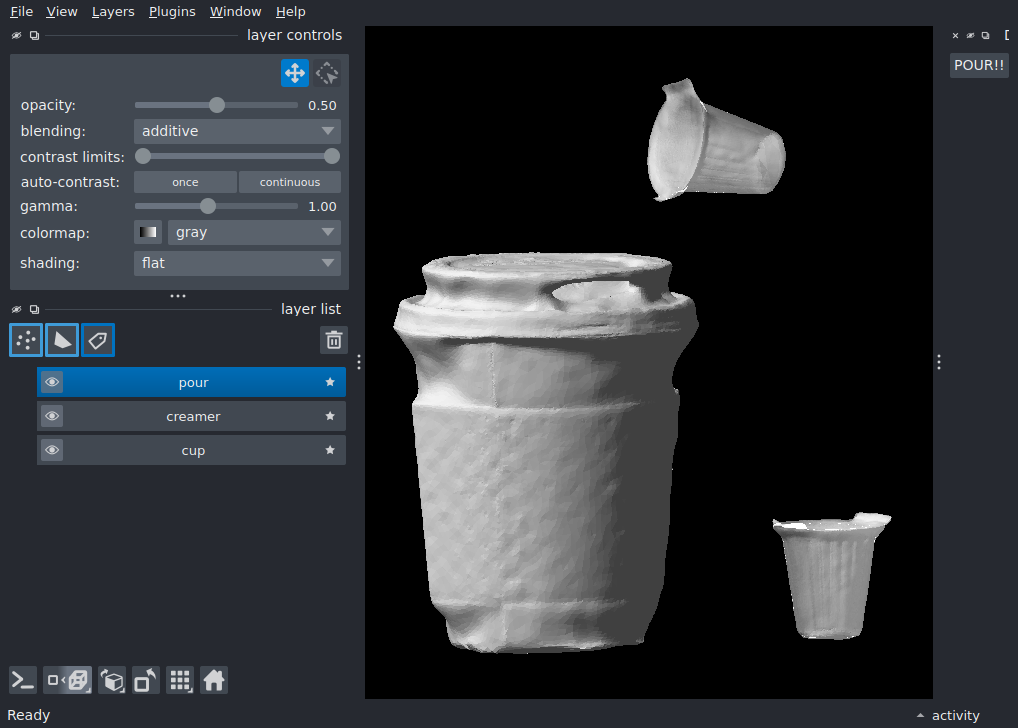Viewport: 1018px width, 728px height.
Task: Float the layer list panel
Action: (x=34, y=309)
